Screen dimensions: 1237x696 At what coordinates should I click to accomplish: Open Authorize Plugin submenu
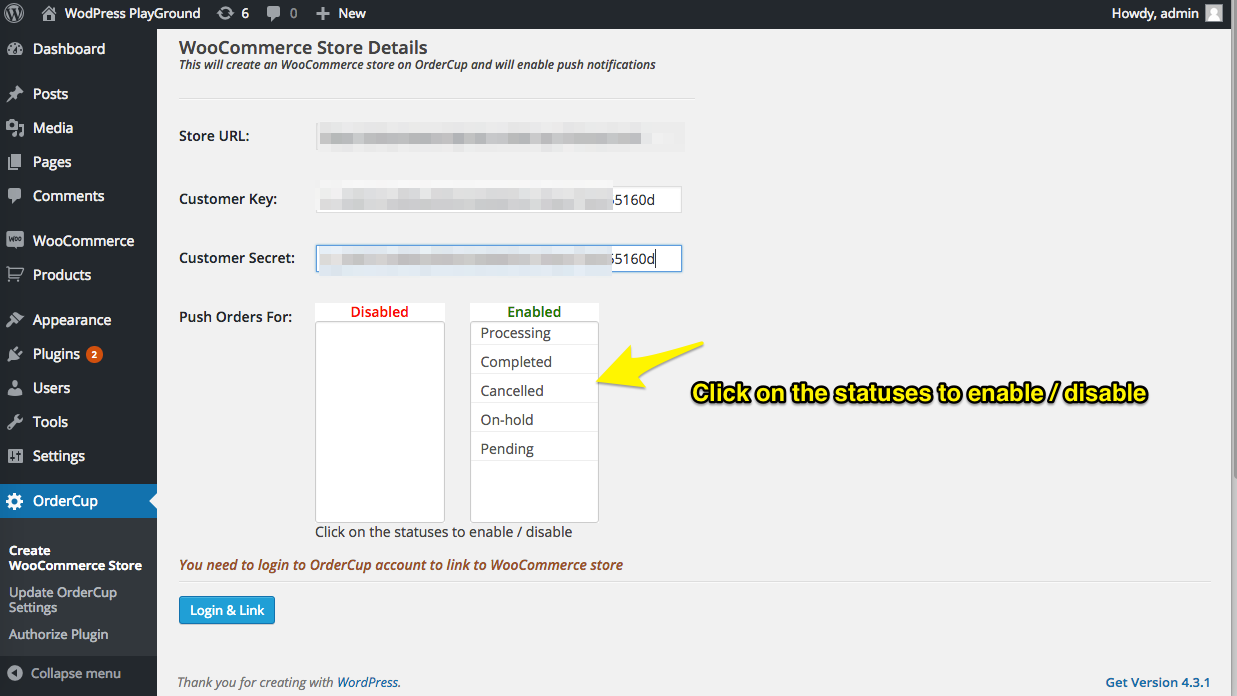(58, 634)
